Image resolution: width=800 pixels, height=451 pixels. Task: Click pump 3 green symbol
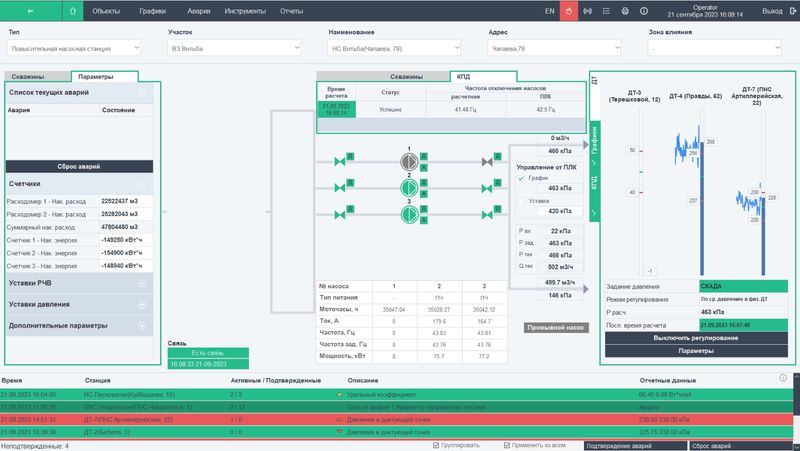(x=408, y=209)
